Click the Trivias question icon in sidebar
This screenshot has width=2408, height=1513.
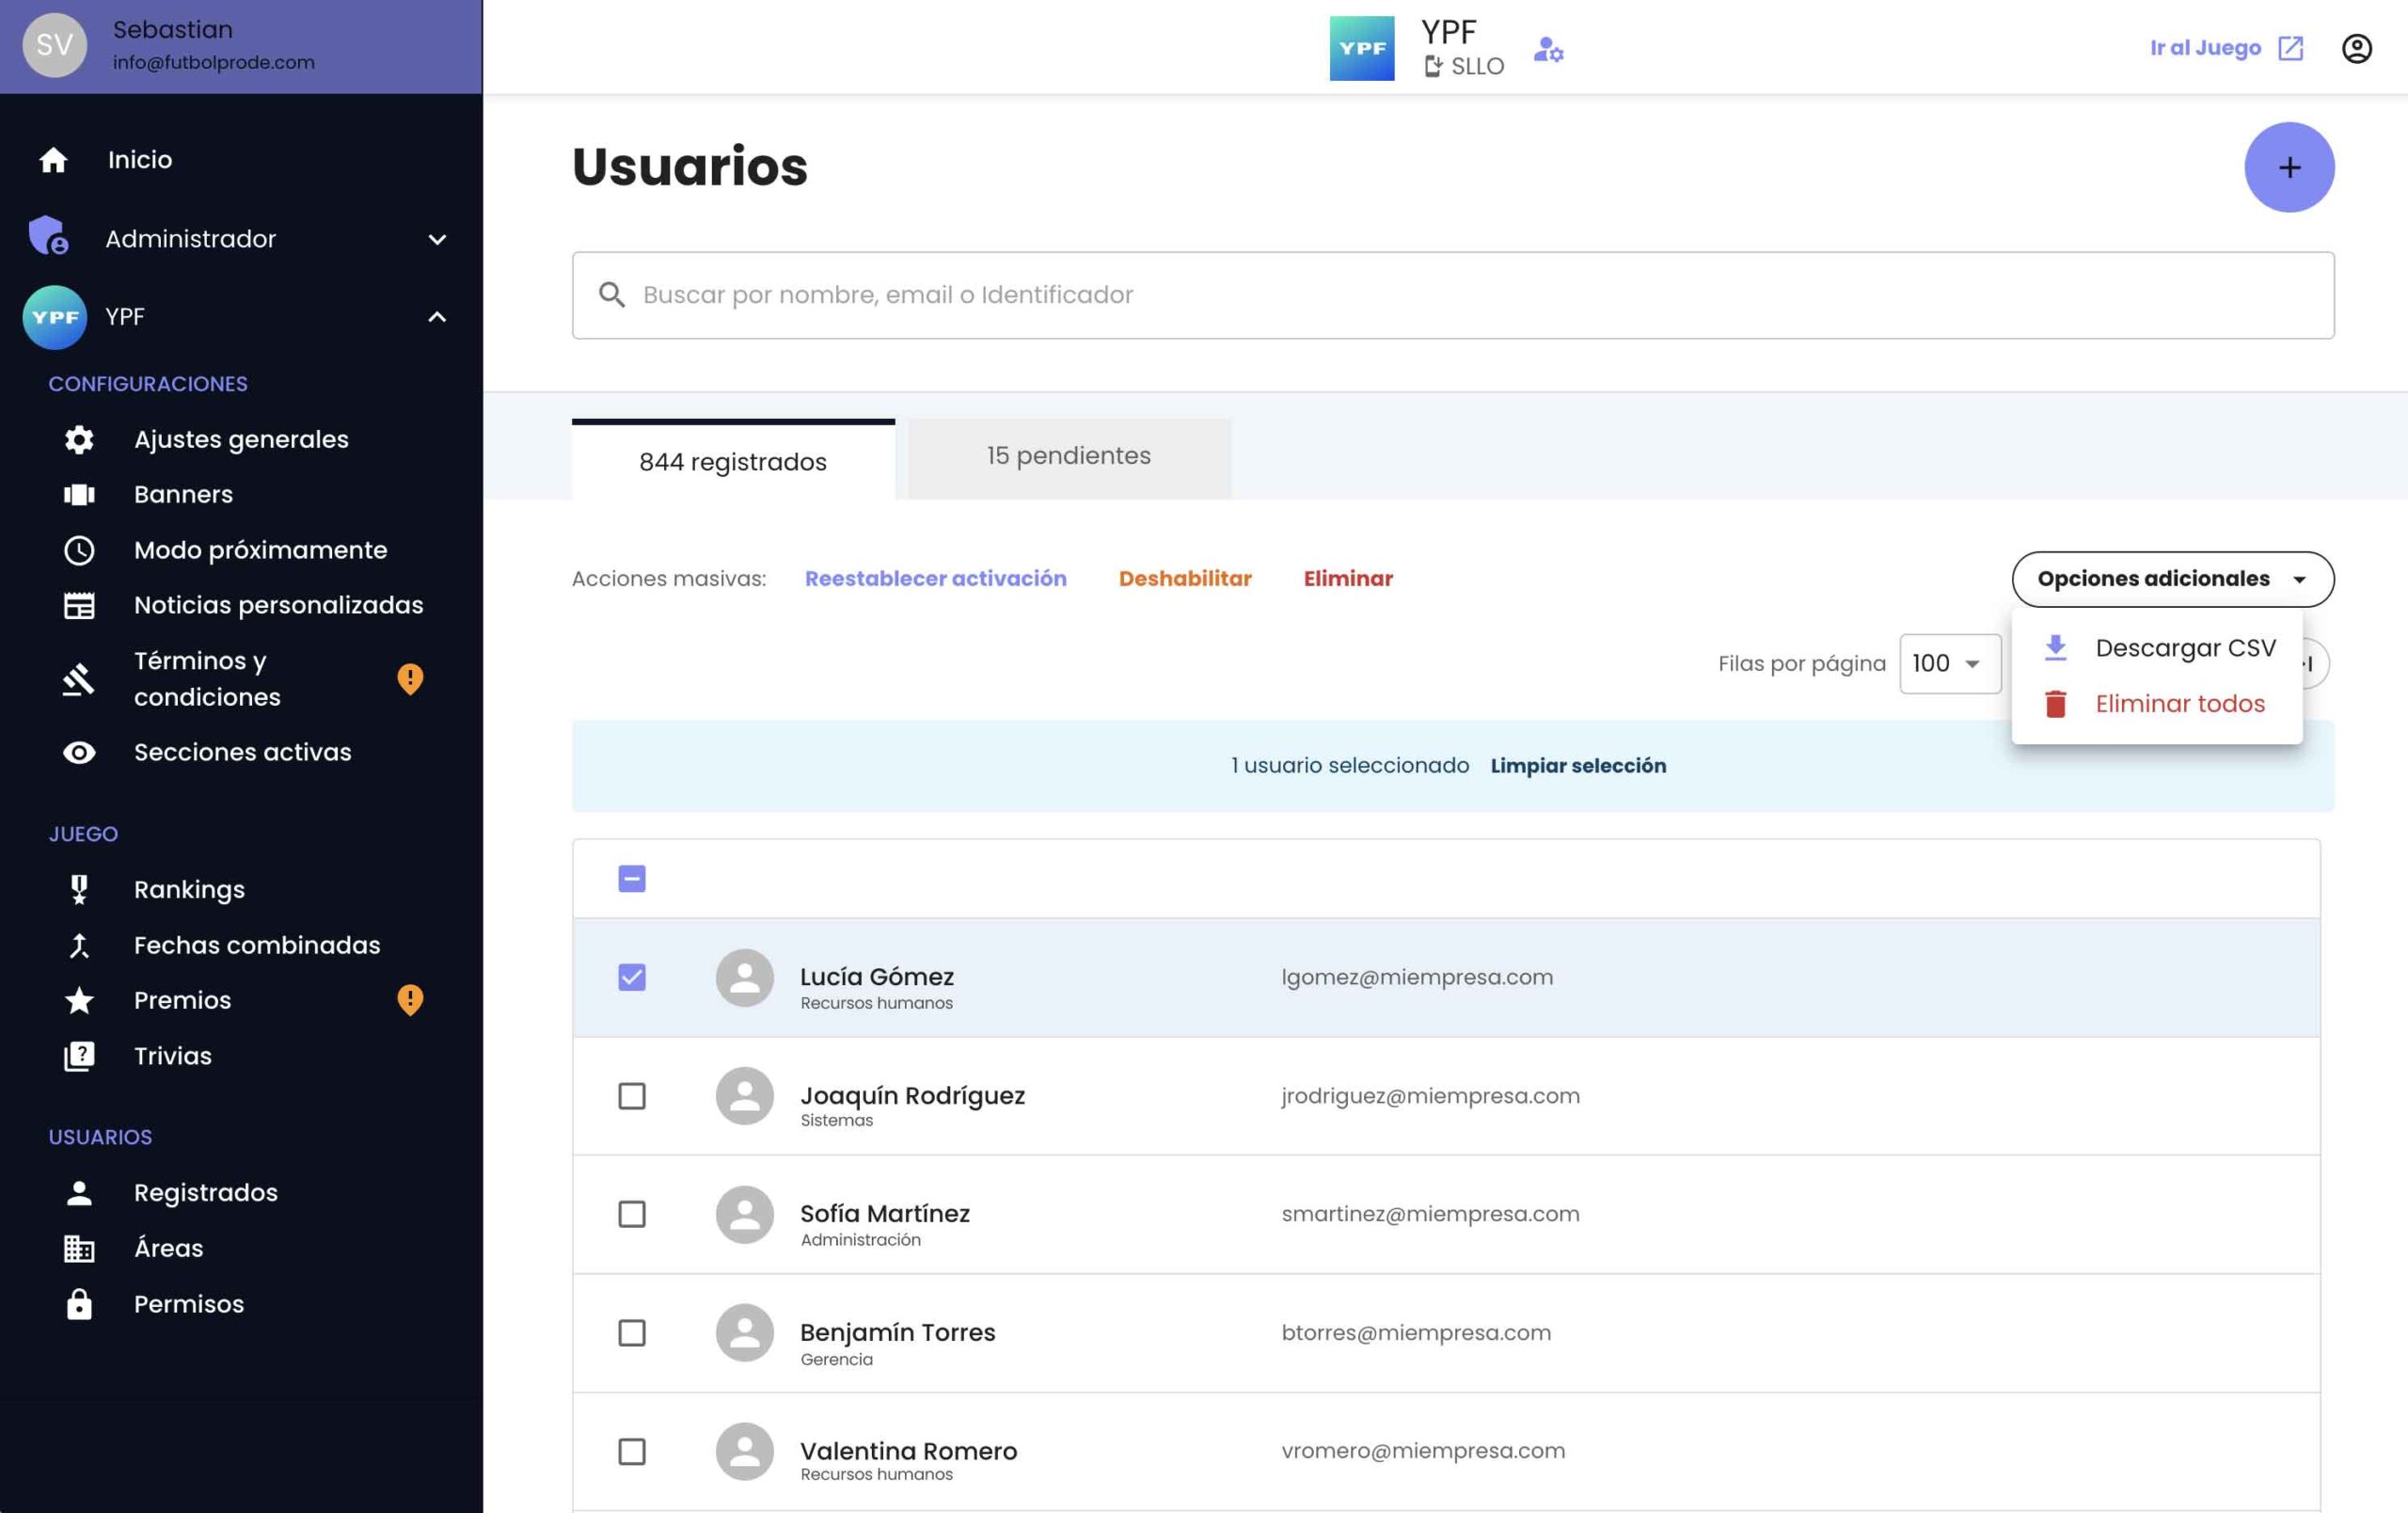pos(79,1056)
